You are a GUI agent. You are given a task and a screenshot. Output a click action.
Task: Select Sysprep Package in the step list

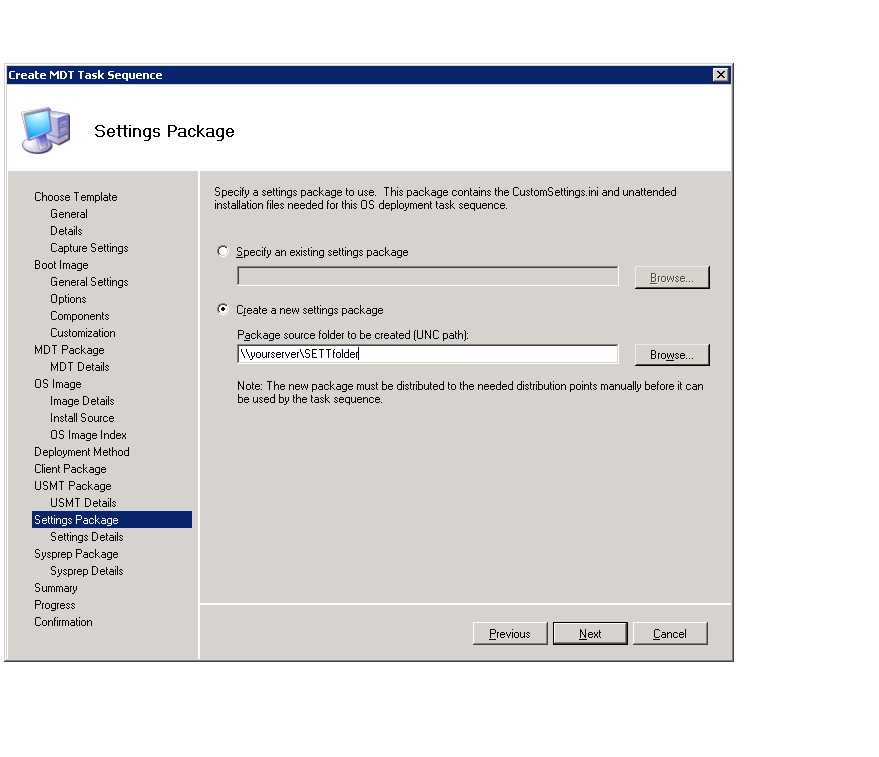coord(76,554)
